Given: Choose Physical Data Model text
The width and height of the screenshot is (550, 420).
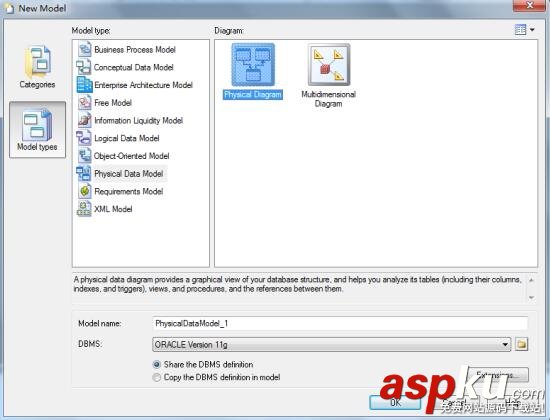Looking at the screenshot, I should 129,174.
